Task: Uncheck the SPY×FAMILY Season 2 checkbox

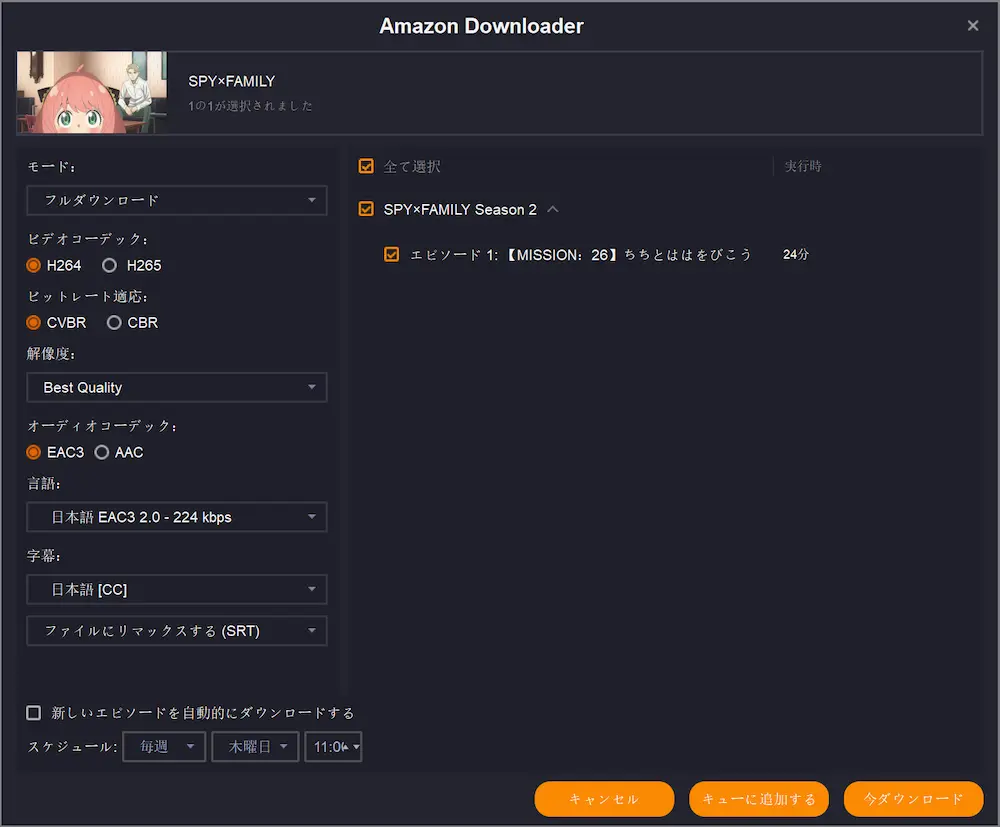Action: tap(366, 209)
